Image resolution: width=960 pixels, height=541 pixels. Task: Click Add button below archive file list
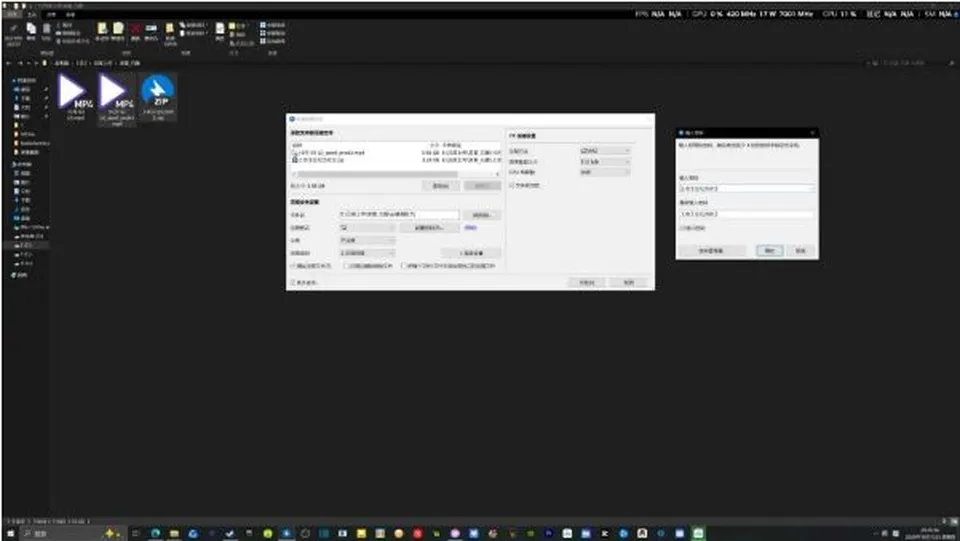click(x=441, y=186)
